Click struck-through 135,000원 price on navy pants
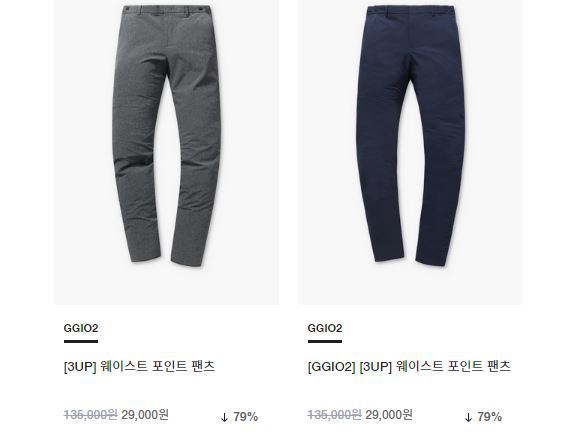The width and height of the screenshot is (579, 448). (x=335, y=415)
